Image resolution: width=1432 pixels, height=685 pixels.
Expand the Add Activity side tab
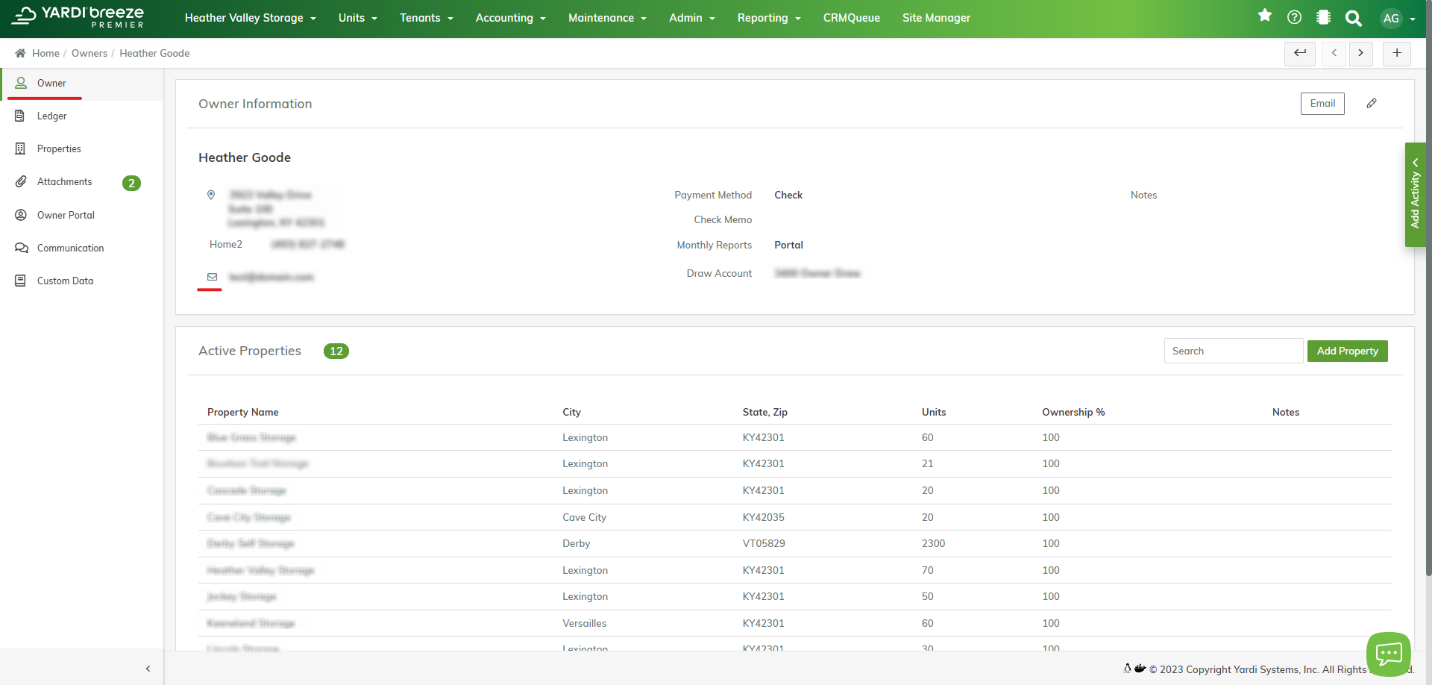click(1415, 194)
